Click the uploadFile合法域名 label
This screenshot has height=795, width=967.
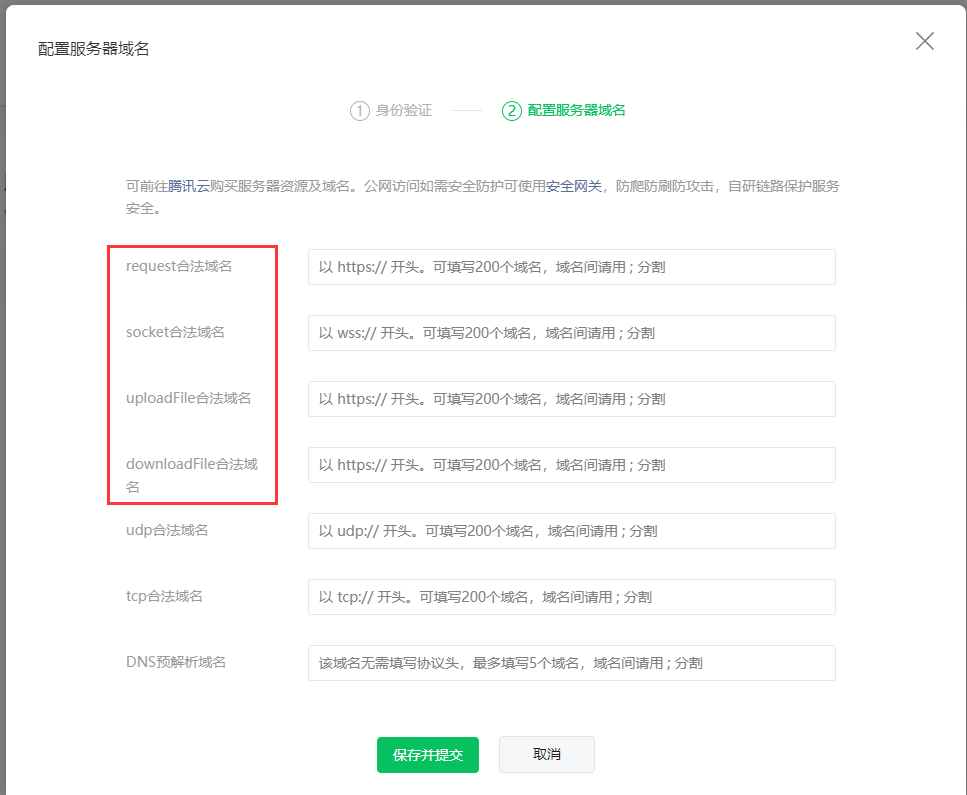point(188,398)
